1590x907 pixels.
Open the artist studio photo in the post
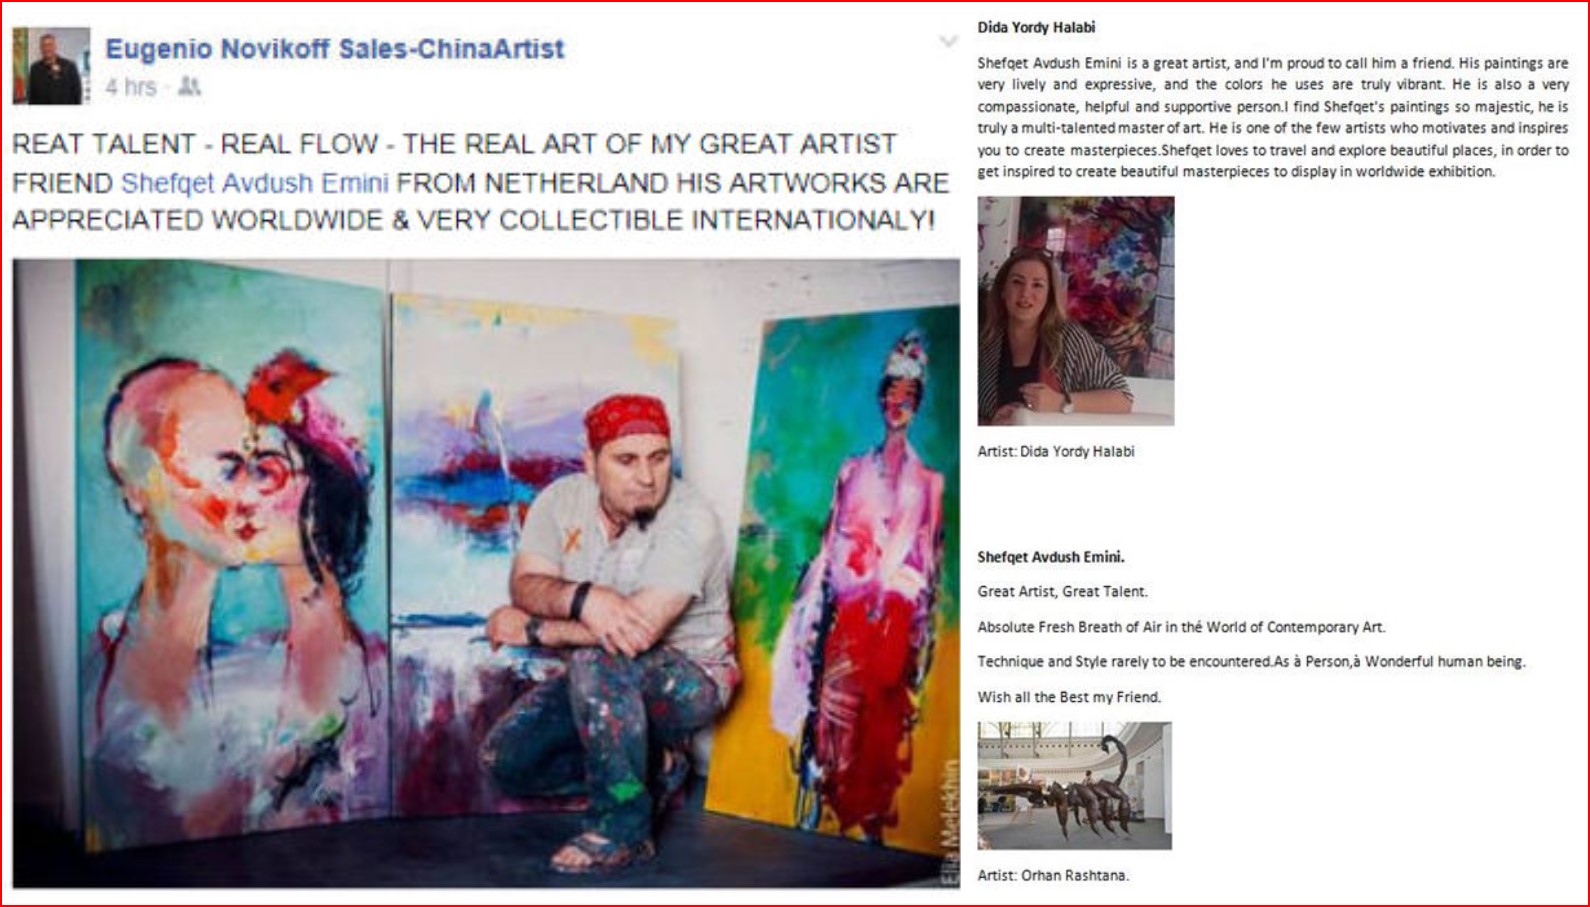(486, 573)
